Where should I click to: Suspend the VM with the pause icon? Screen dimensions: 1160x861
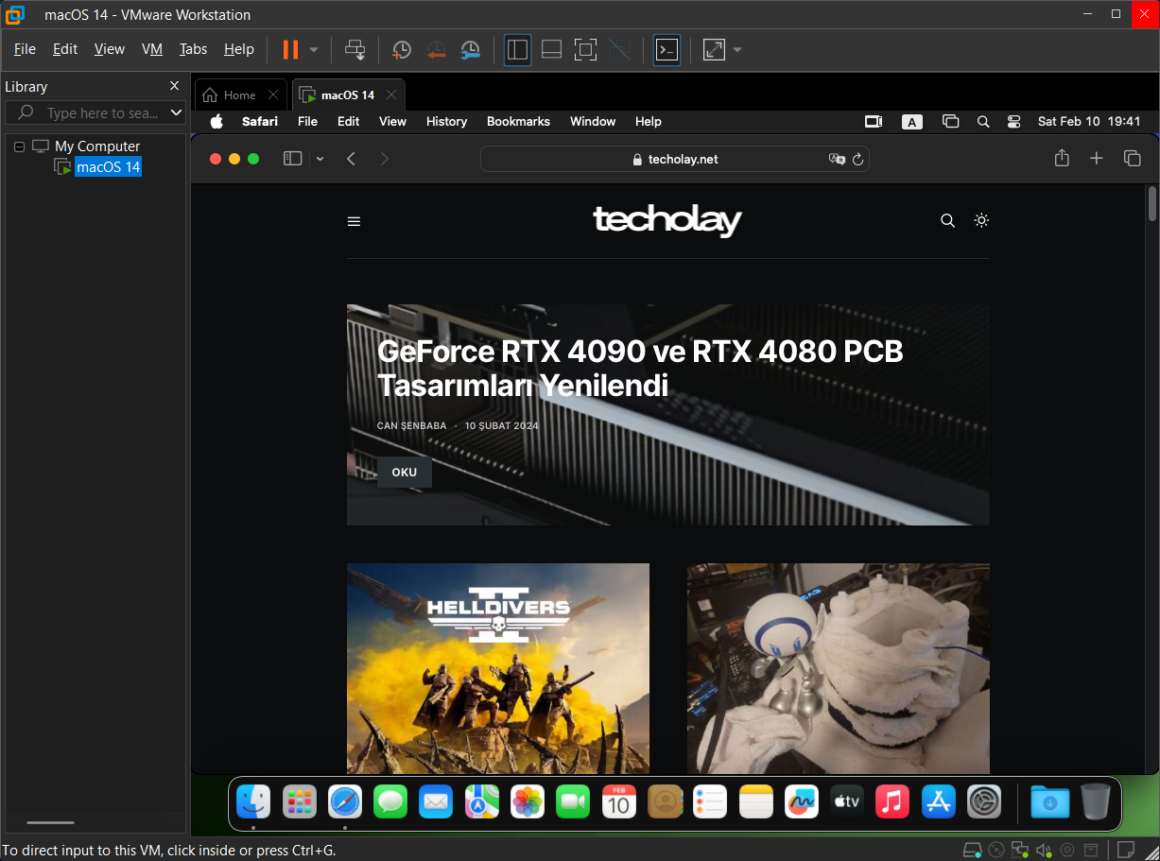tap(291, 50)
